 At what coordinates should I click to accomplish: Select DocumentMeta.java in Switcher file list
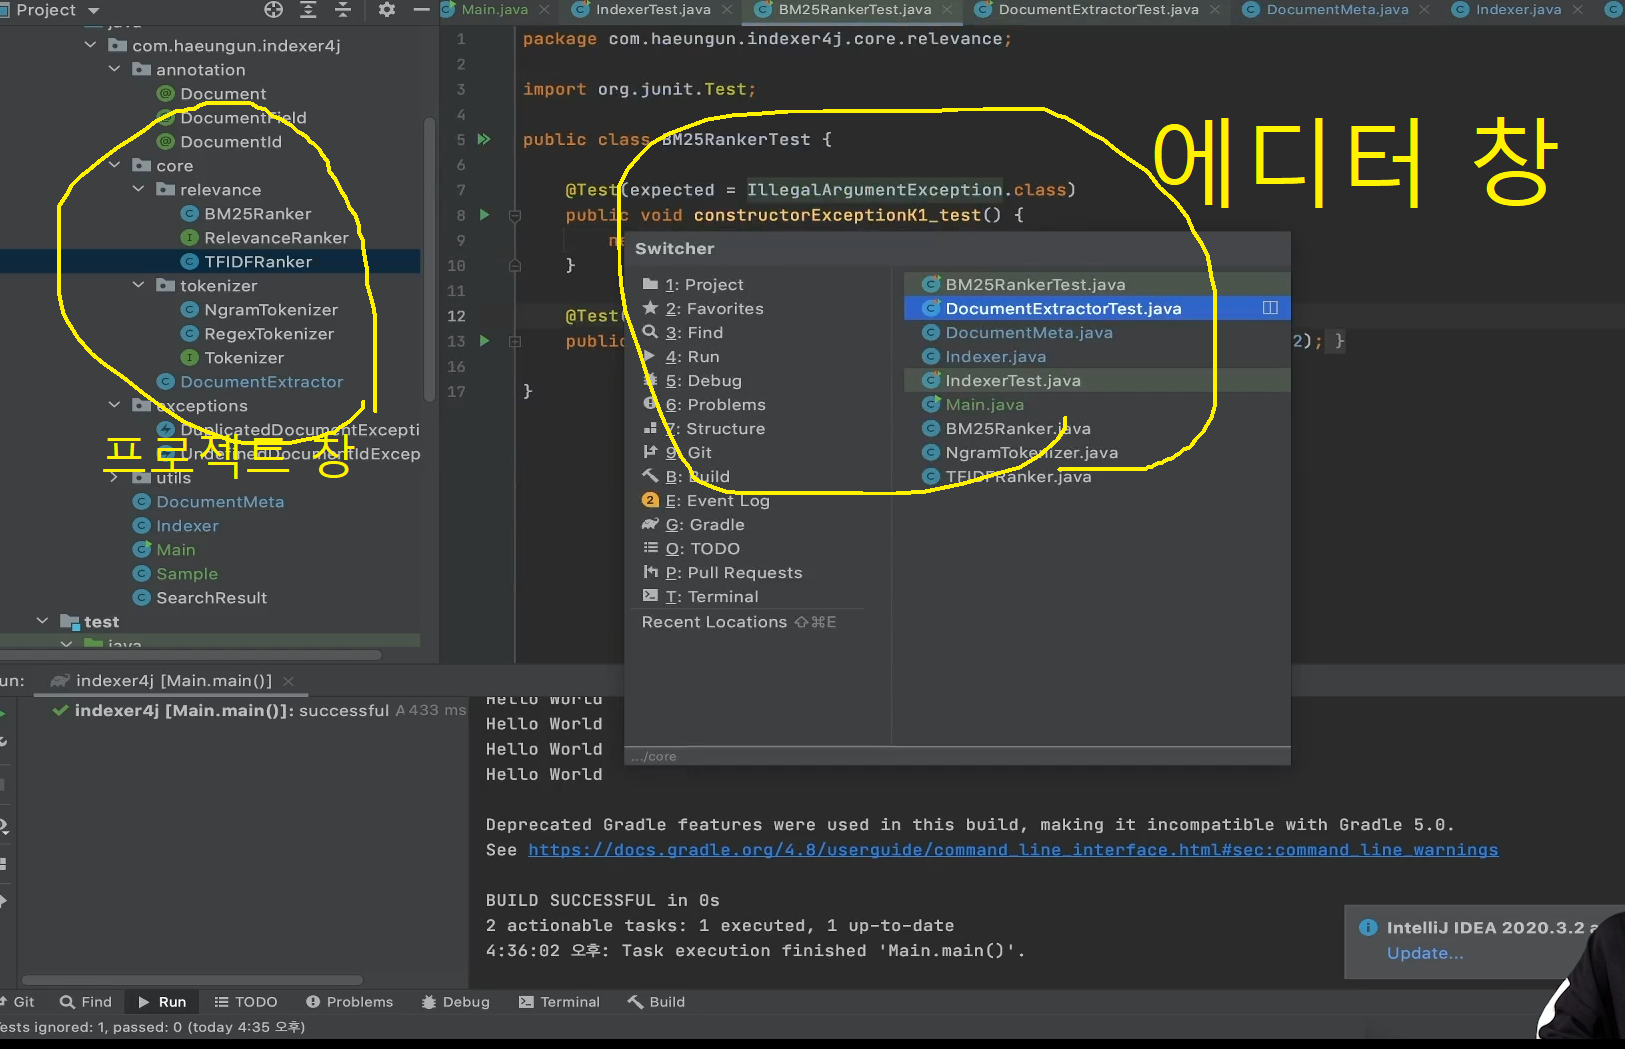[1096, 333]
